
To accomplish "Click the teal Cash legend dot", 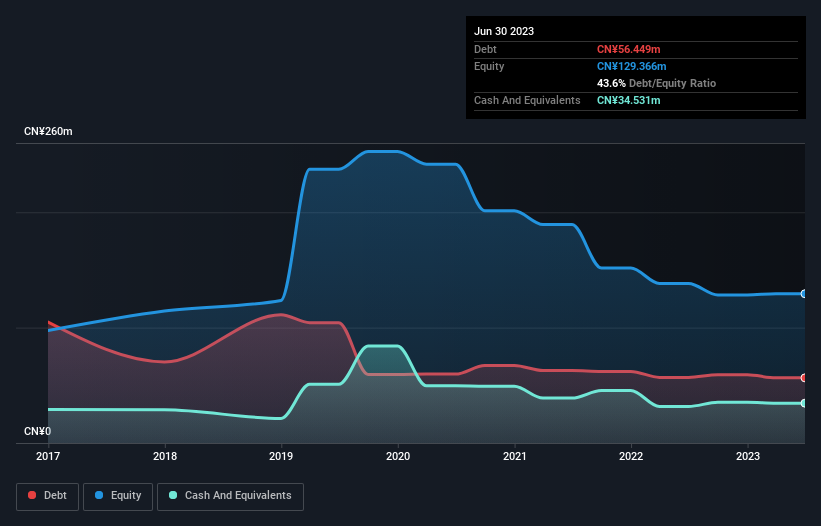I will [173, 495].
